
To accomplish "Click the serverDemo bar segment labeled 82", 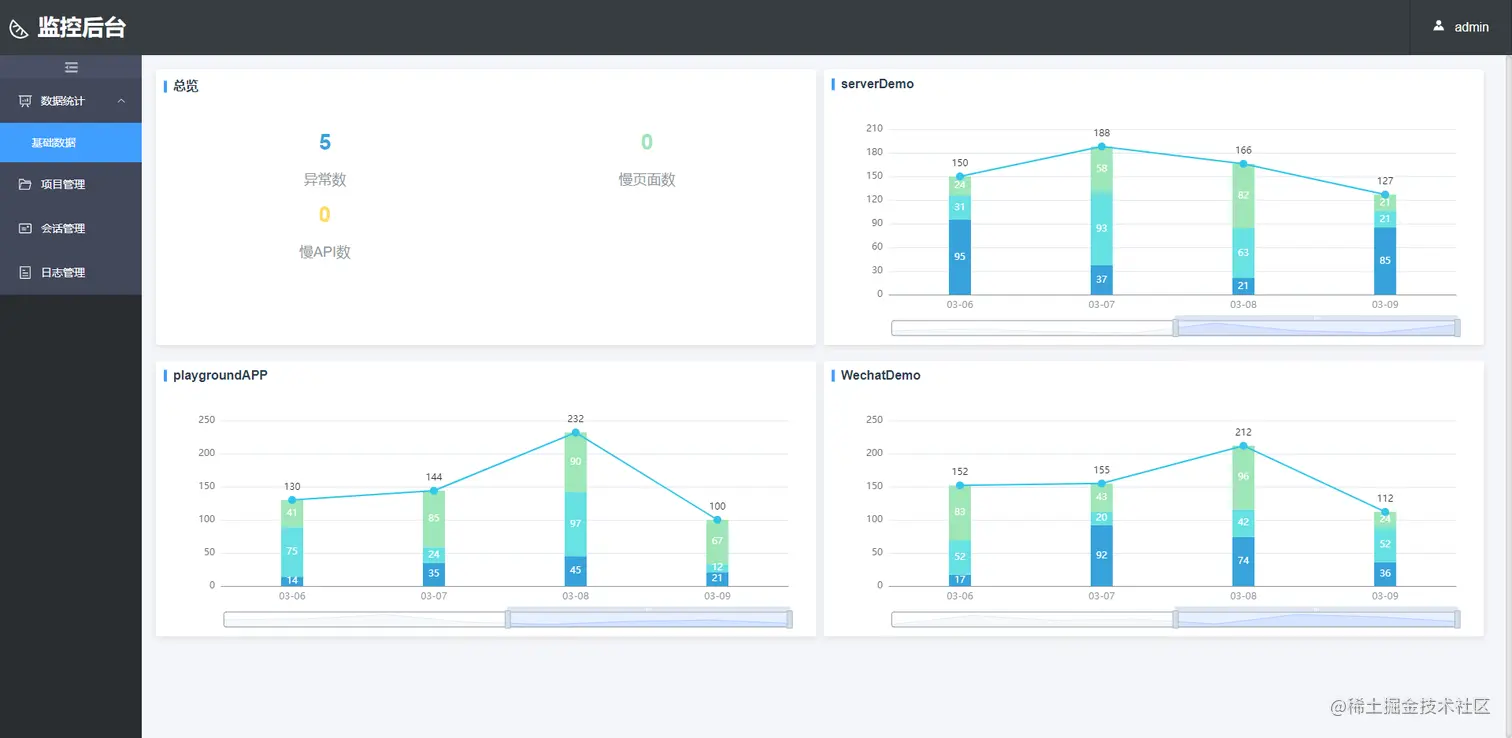I will pyautogui.click(x=1244, y=196).
